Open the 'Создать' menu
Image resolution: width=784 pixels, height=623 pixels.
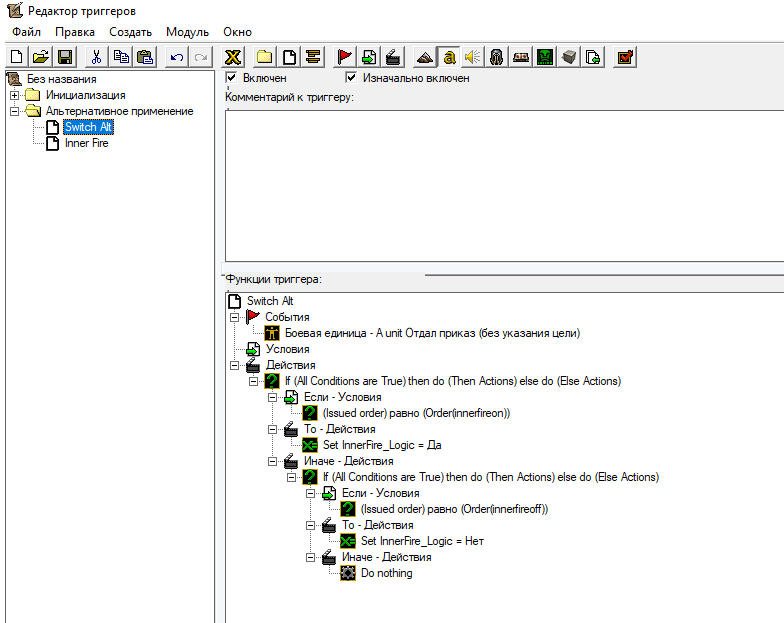(130, 32)
